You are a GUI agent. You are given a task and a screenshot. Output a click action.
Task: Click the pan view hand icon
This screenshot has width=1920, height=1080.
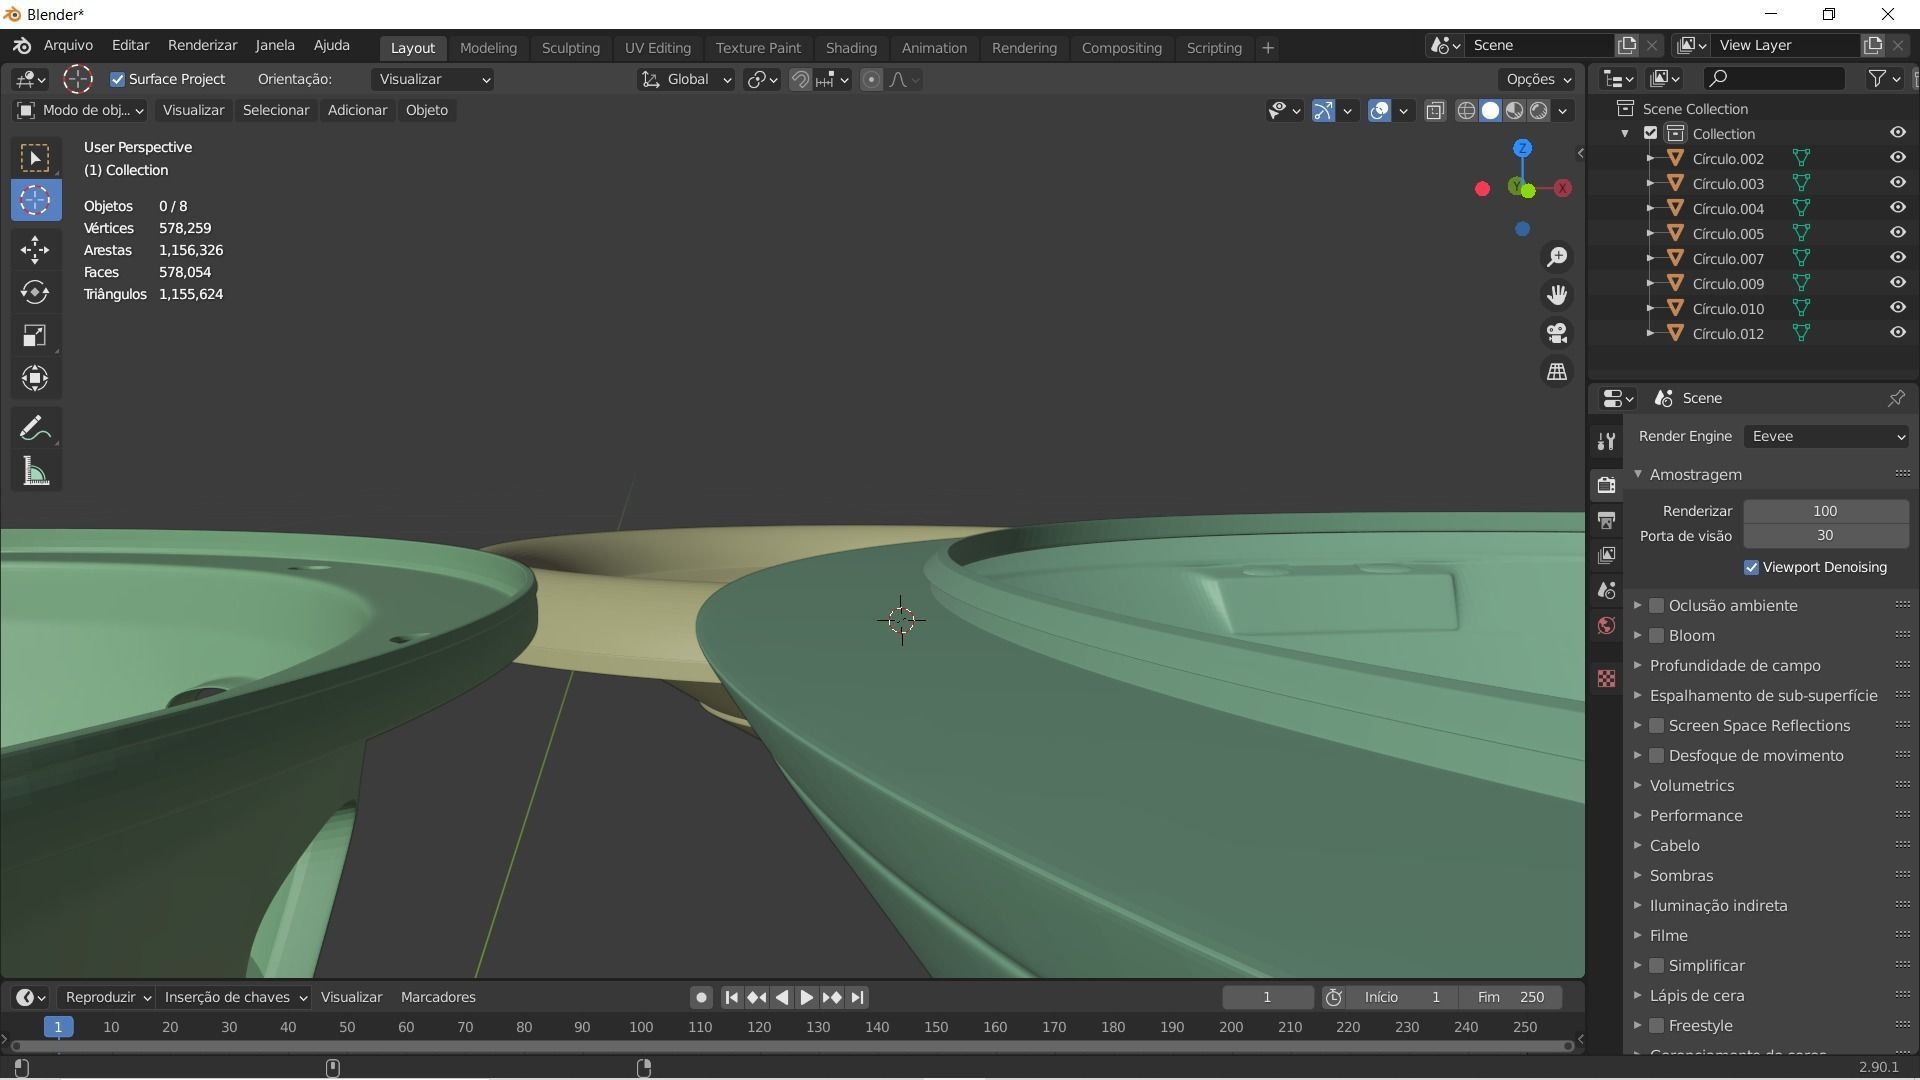(1557, 295)
